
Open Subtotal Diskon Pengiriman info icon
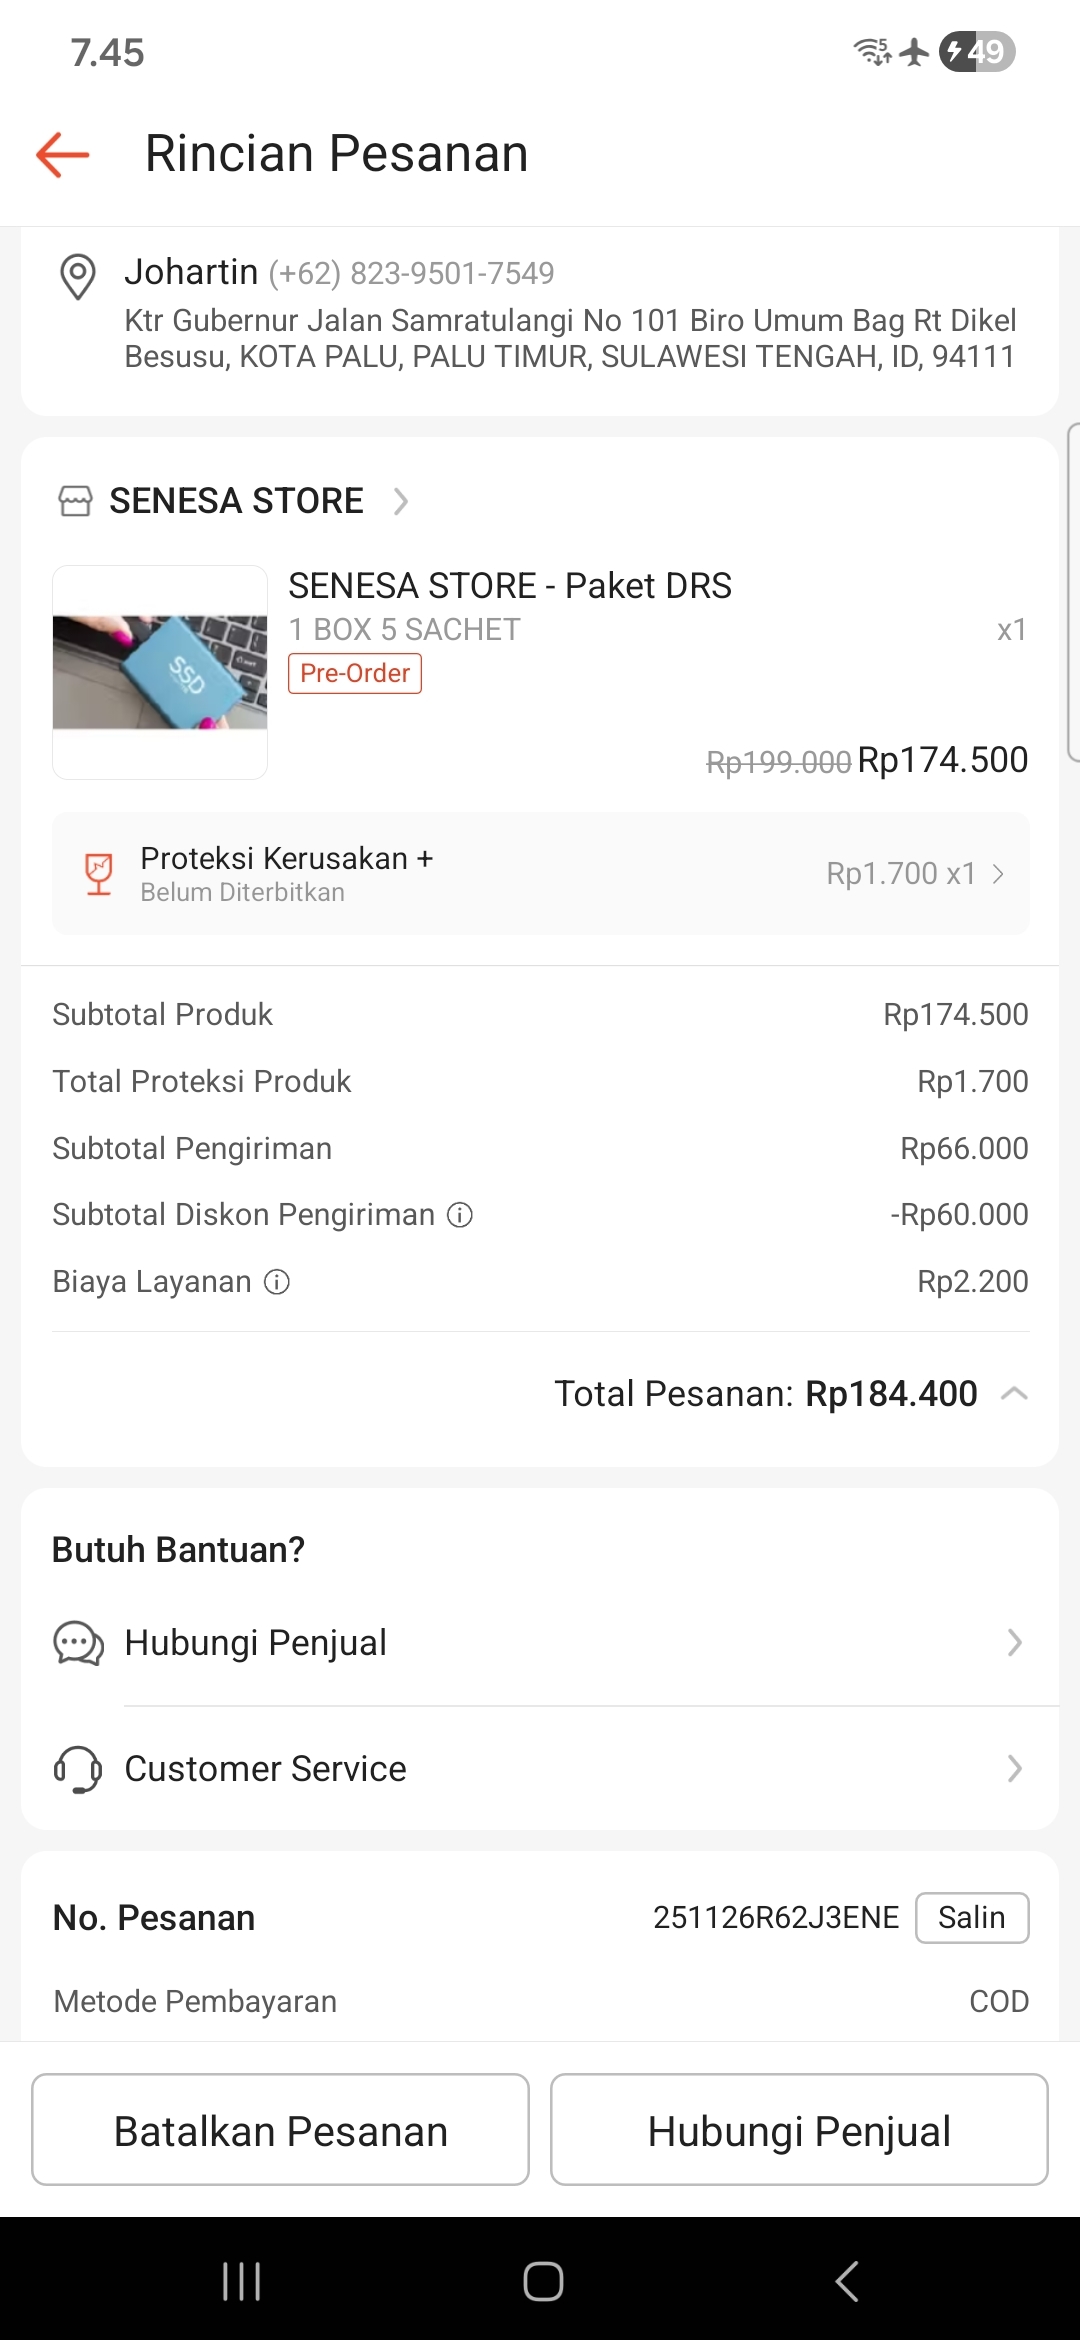tap(460, 1215)
